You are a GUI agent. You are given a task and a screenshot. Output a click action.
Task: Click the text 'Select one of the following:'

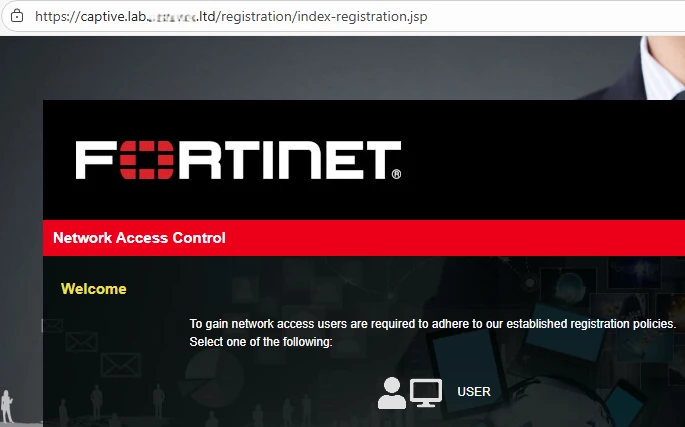click(x=261, y=342)
